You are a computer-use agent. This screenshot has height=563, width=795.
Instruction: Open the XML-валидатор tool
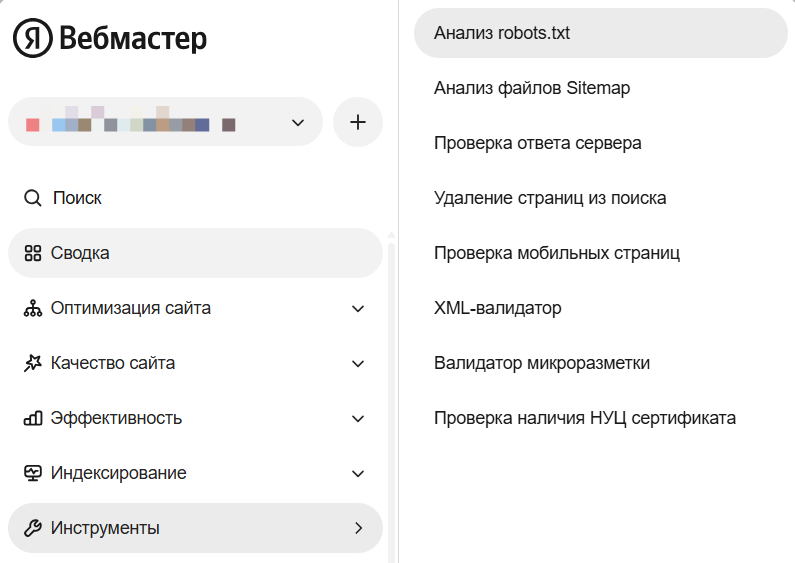601,308
